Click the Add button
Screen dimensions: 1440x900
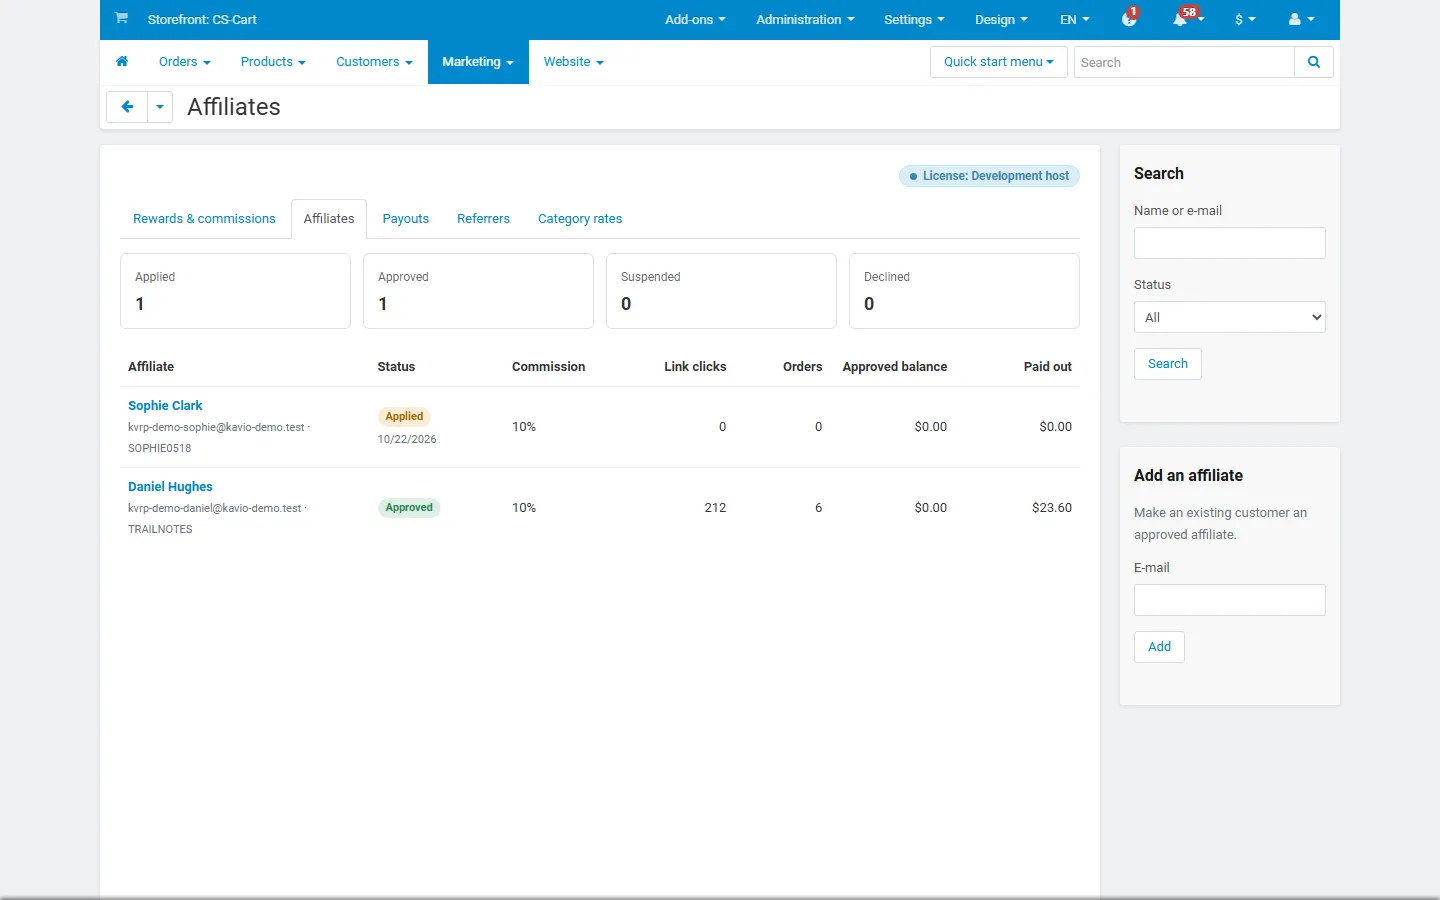click(1160, 647)
